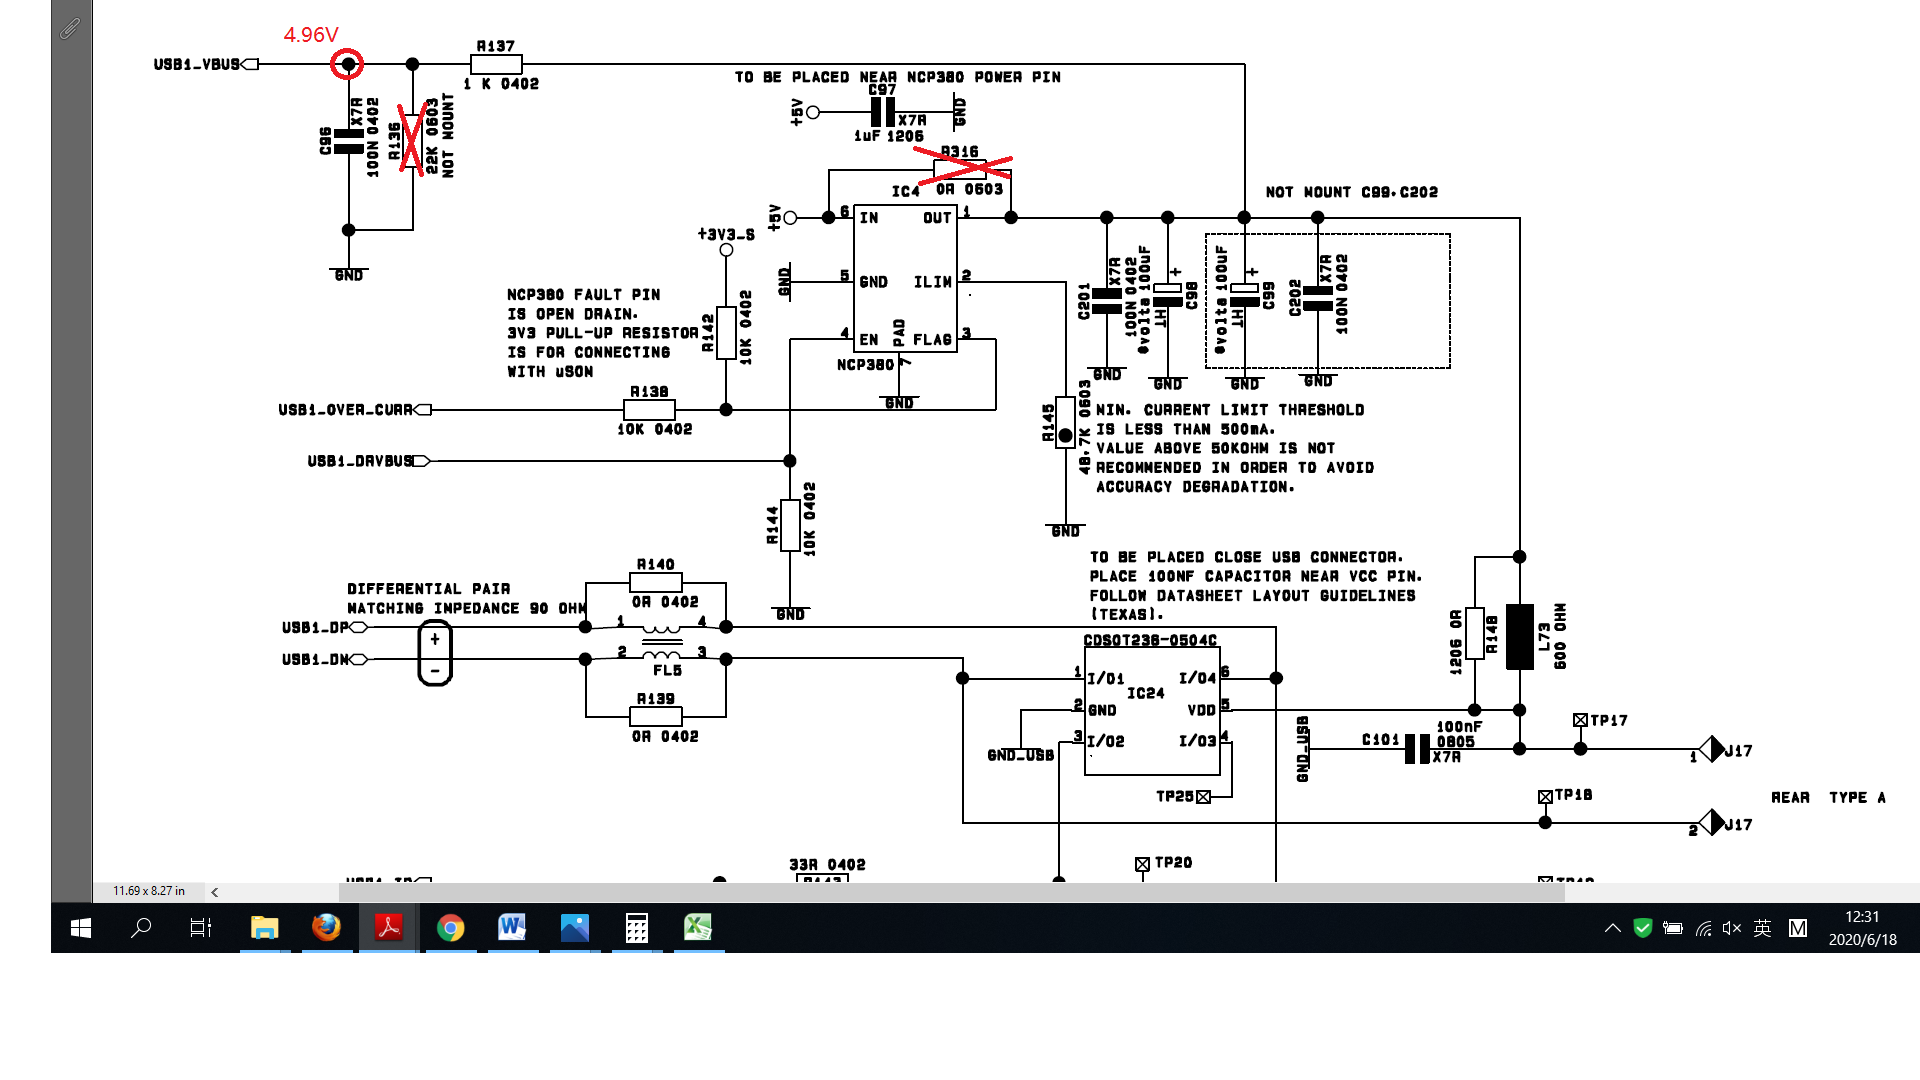Launch Google Chrome from taskbar

[x=450, y=928]
